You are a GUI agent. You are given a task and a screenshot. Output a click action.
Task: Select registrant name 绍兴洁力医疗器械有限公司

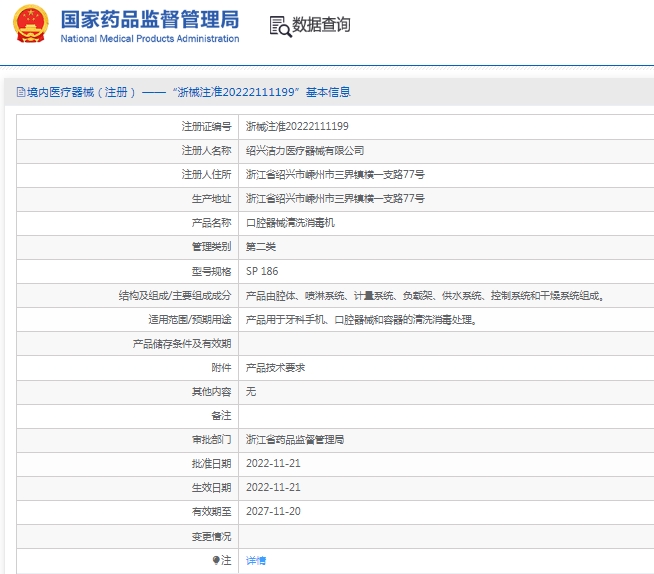[x=305, y=150]
